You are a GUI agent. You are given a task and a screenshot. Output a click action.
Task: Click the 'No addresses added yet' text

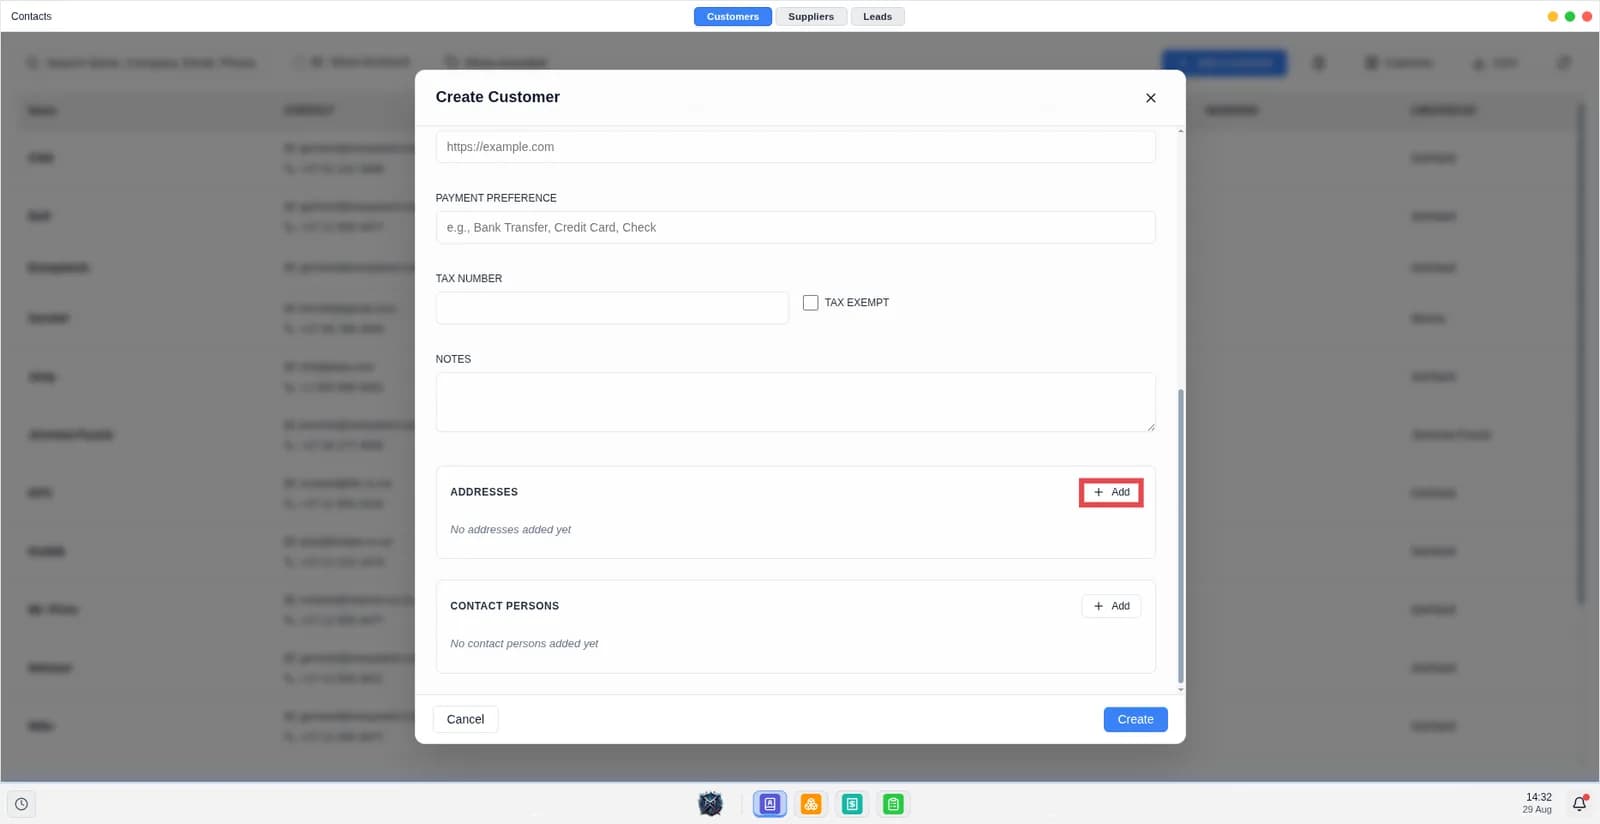(510, 530)
